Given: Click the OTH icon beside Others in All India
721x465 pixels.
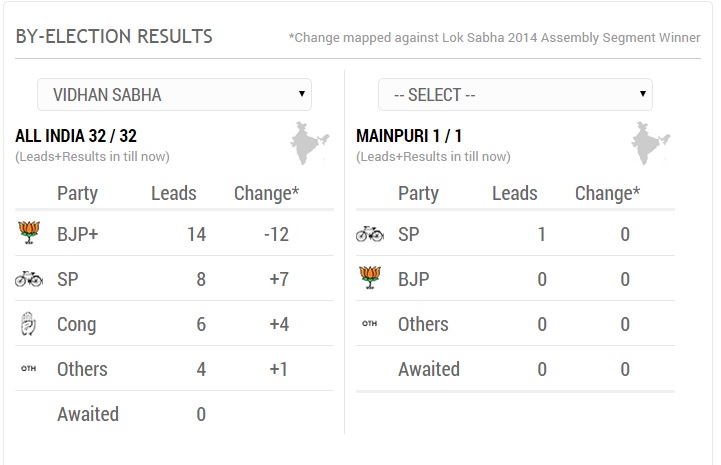Looking at the screenshot, I should (29, 368).
